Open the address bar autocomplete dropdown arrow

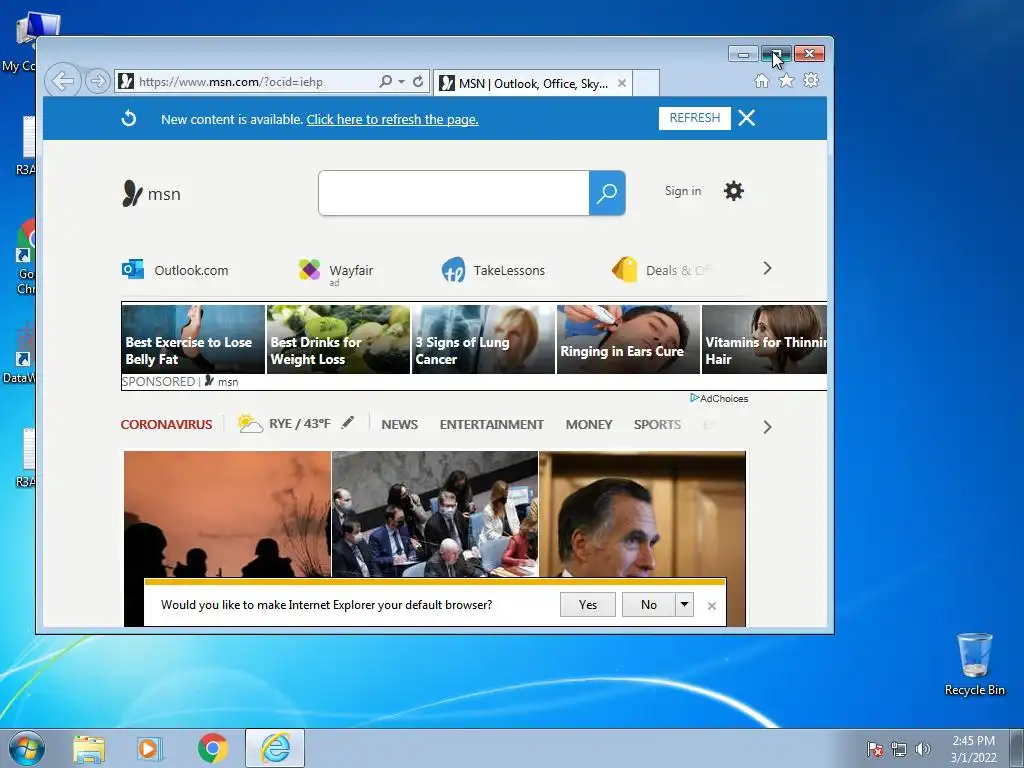402,82
